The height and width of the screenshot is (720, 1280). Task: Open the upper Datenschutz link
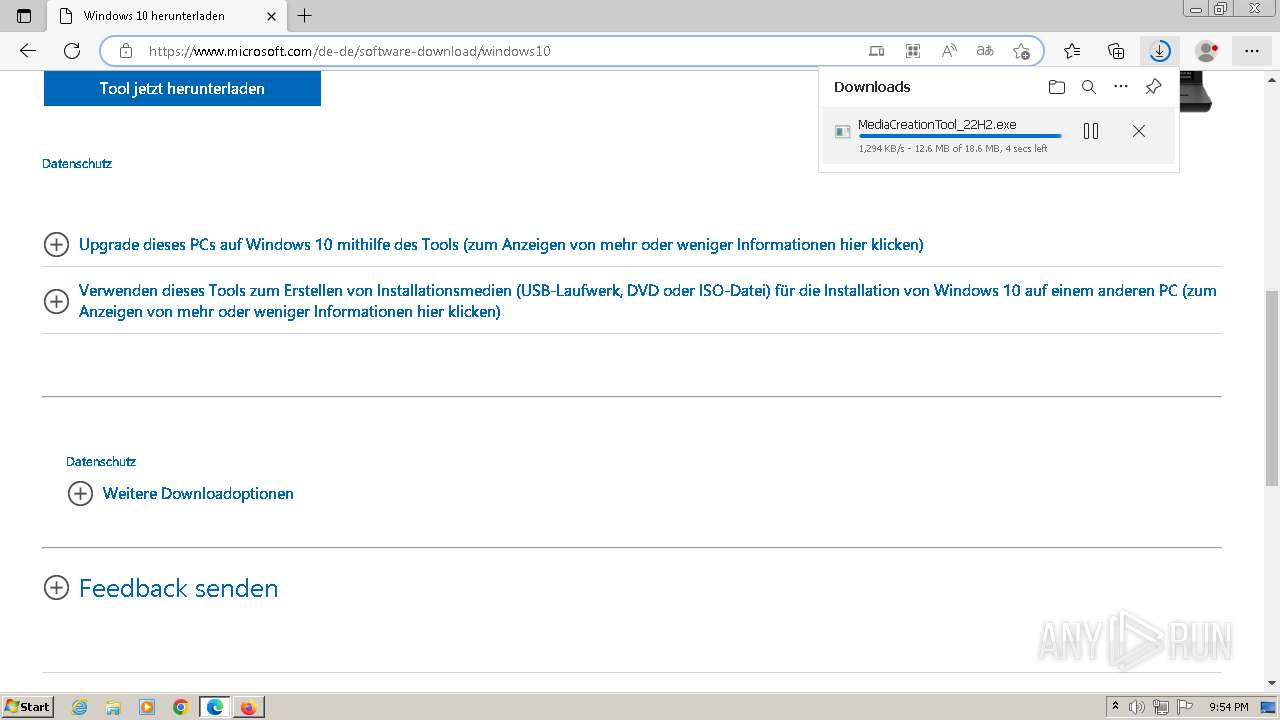[x=77, y=163]
